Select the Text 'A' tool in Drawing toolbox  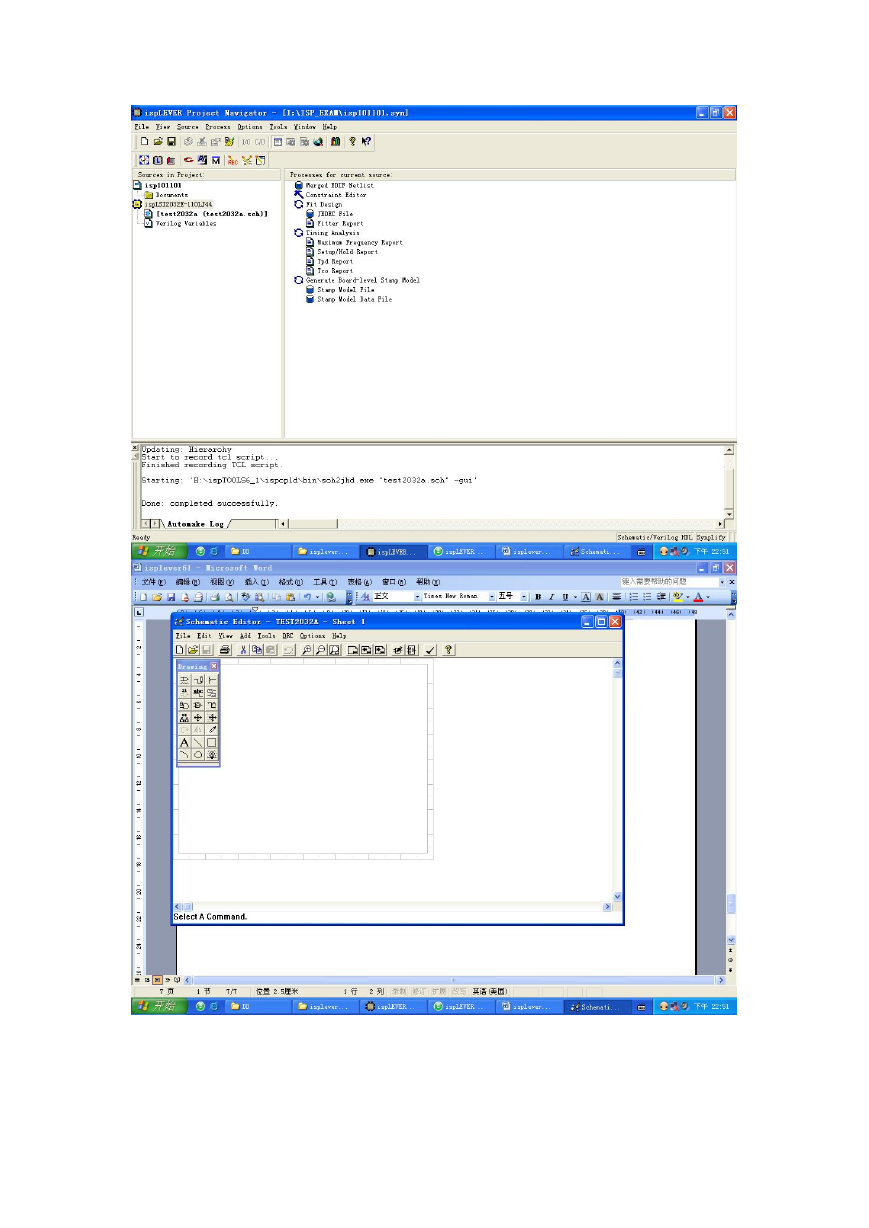184,743
